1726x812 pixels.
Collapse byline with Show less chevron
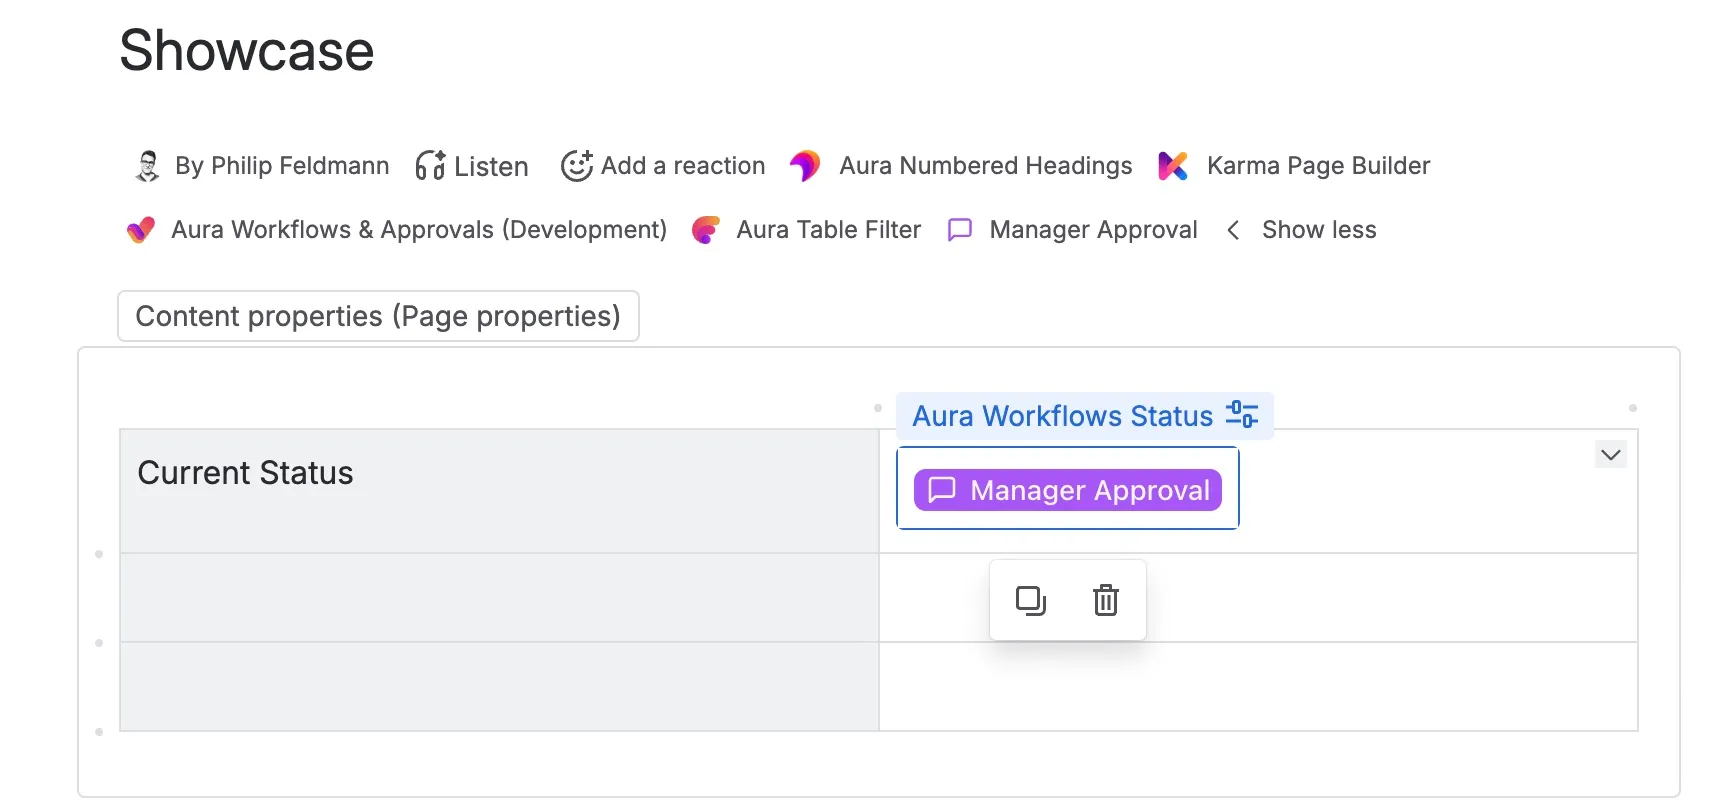[x=1233, y=230]
